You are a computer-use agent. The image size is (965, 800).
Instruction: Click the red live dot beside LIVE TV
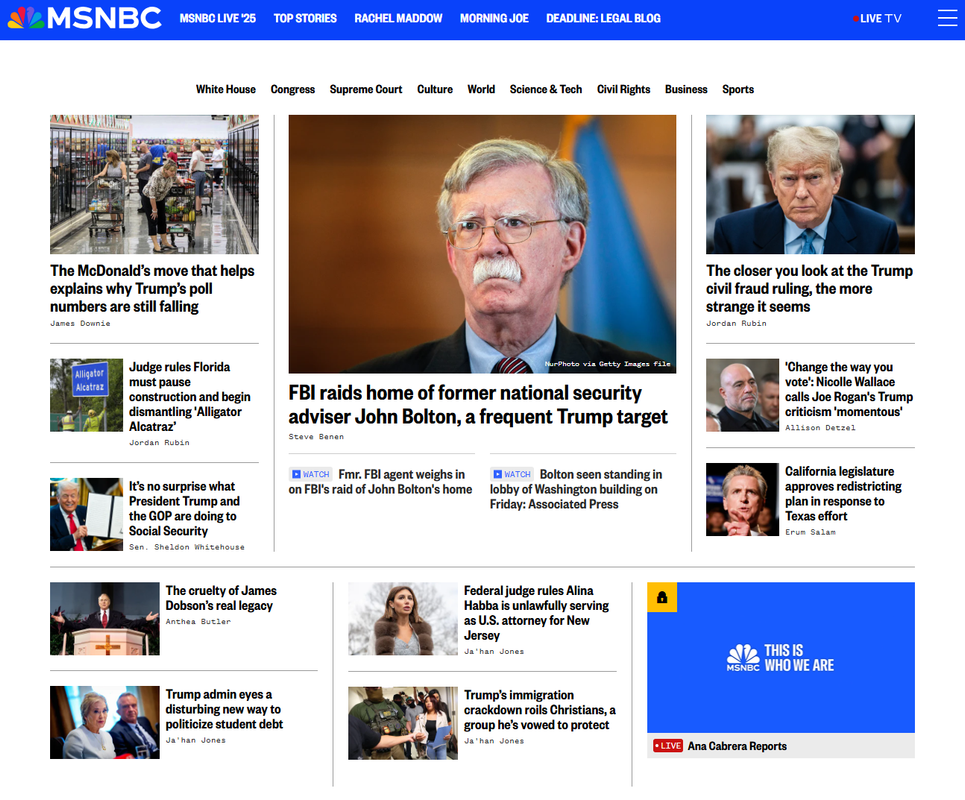[x=855, y=19]
